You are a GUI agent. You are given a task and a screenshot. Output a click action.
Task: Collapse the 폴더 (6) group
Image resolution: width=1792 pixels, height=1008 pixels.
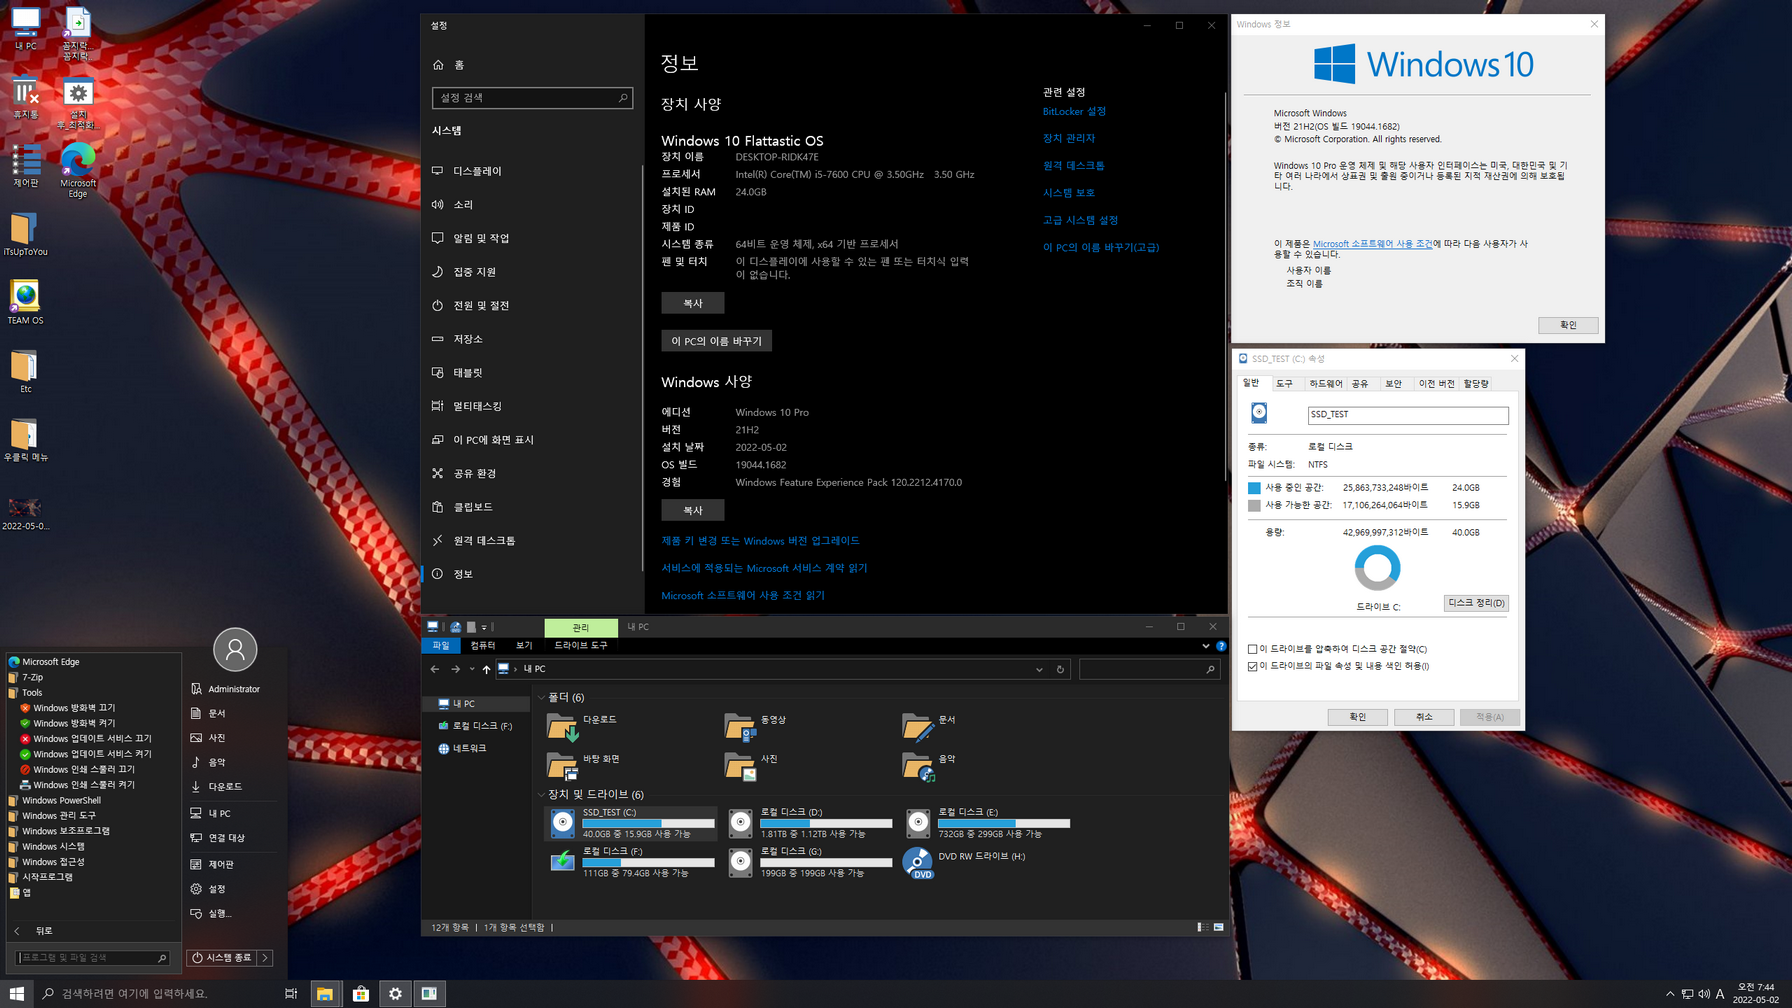[542, 697]
